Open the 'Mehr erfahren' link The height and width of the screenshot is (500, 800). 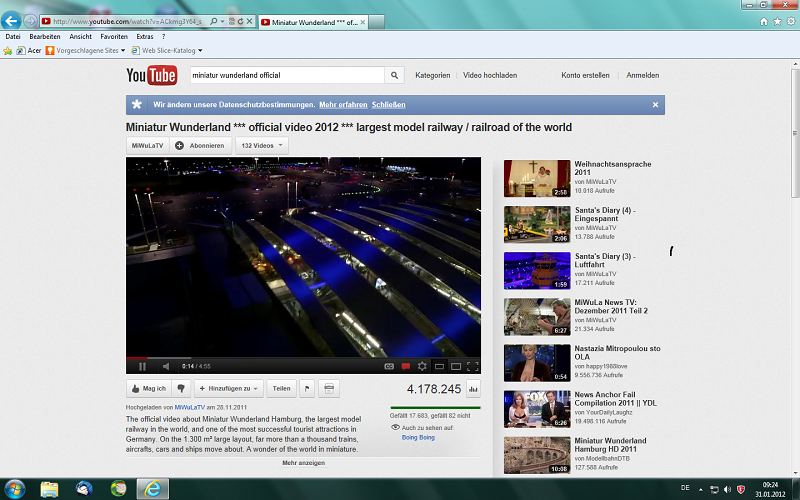[343, 105]
